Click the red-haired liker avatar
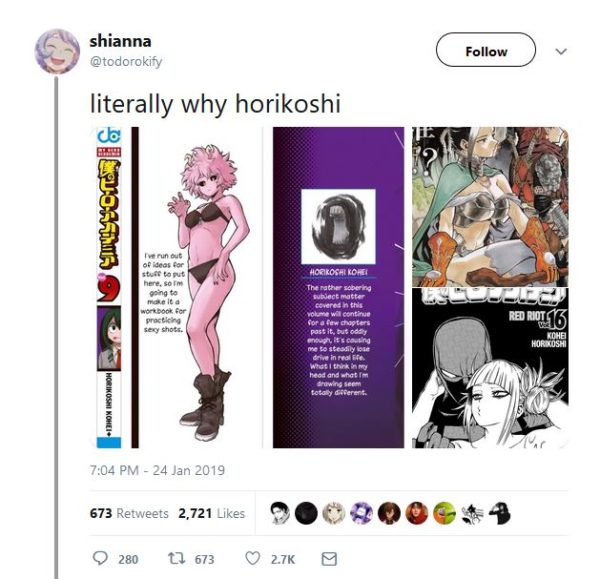 tap(417, 513)
